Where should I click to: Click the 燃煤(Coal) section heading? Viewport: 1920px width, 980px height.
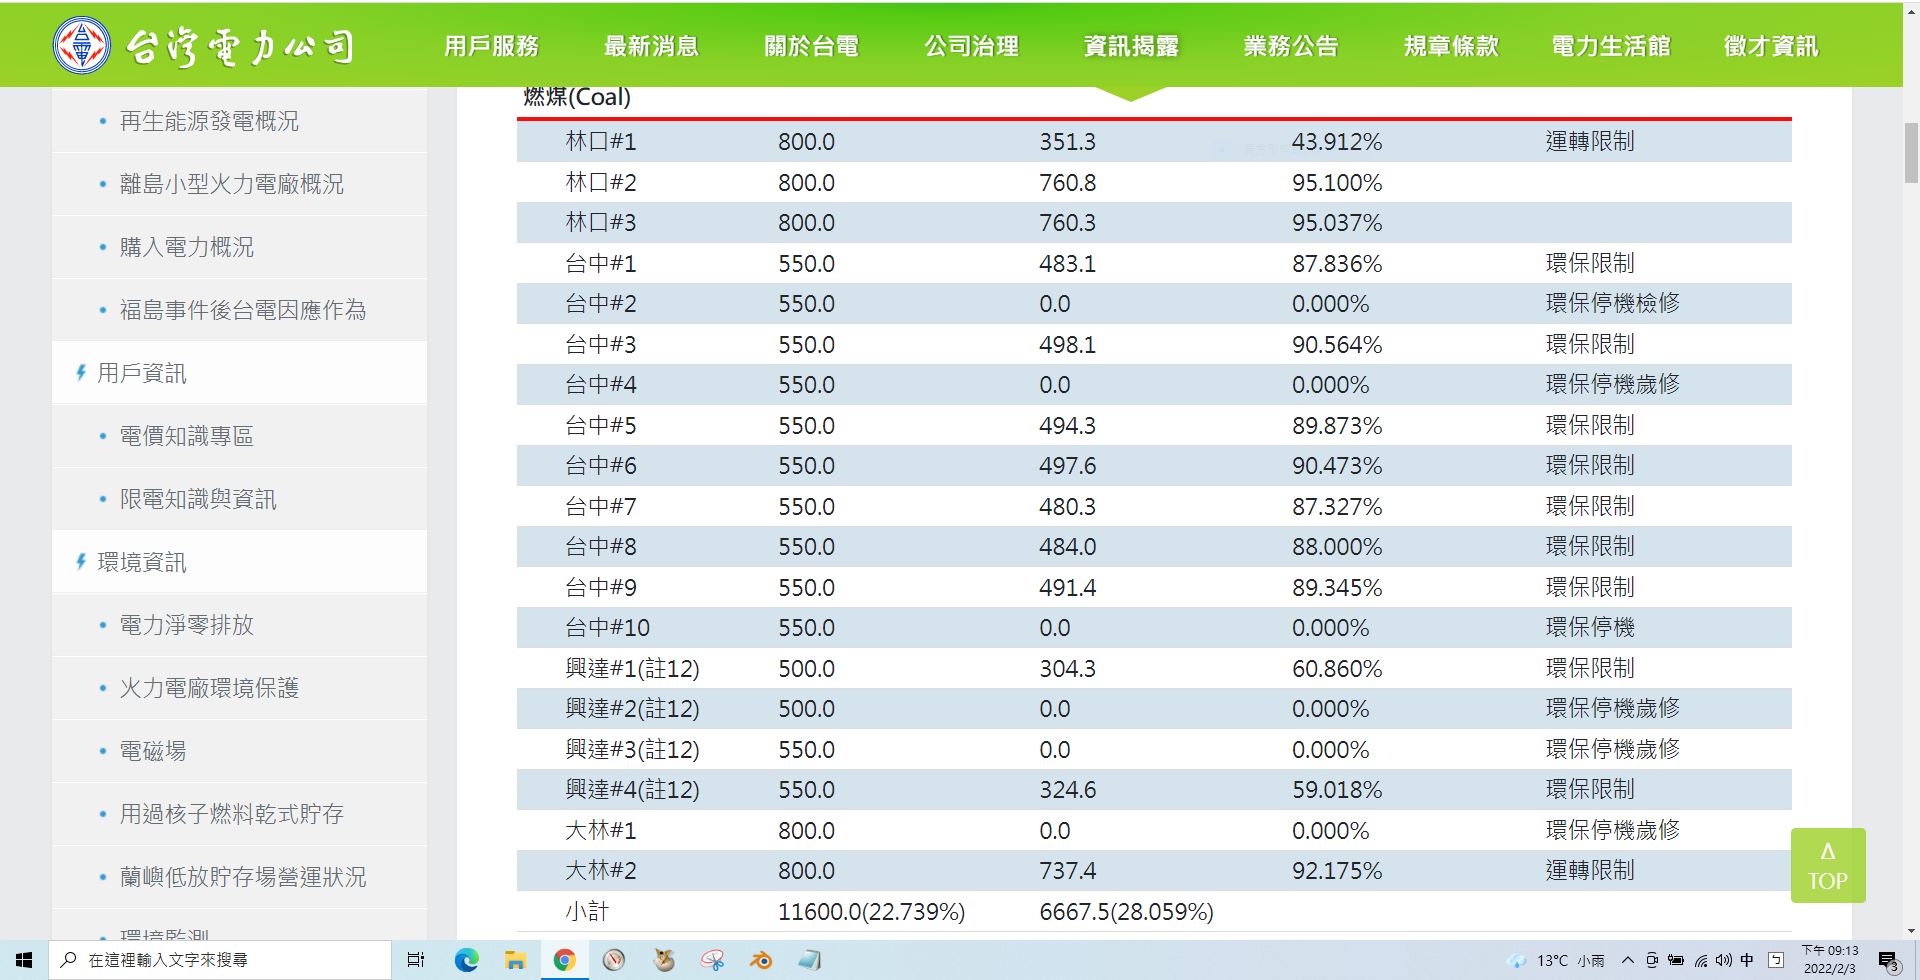(577, 97)
